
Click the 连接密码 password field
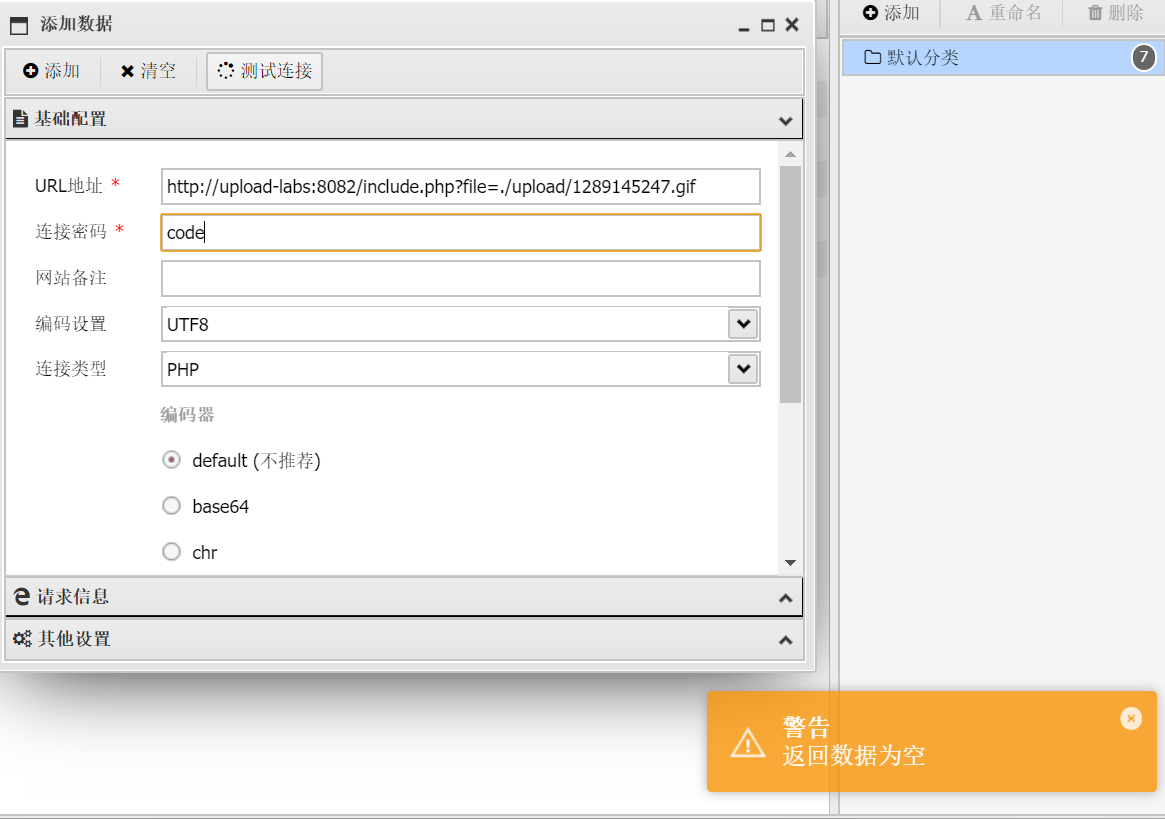[x=461, y=233]
